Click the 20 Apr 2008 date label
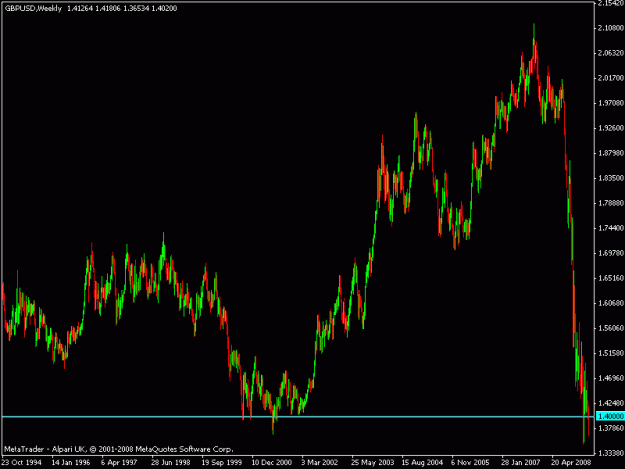 571,463
